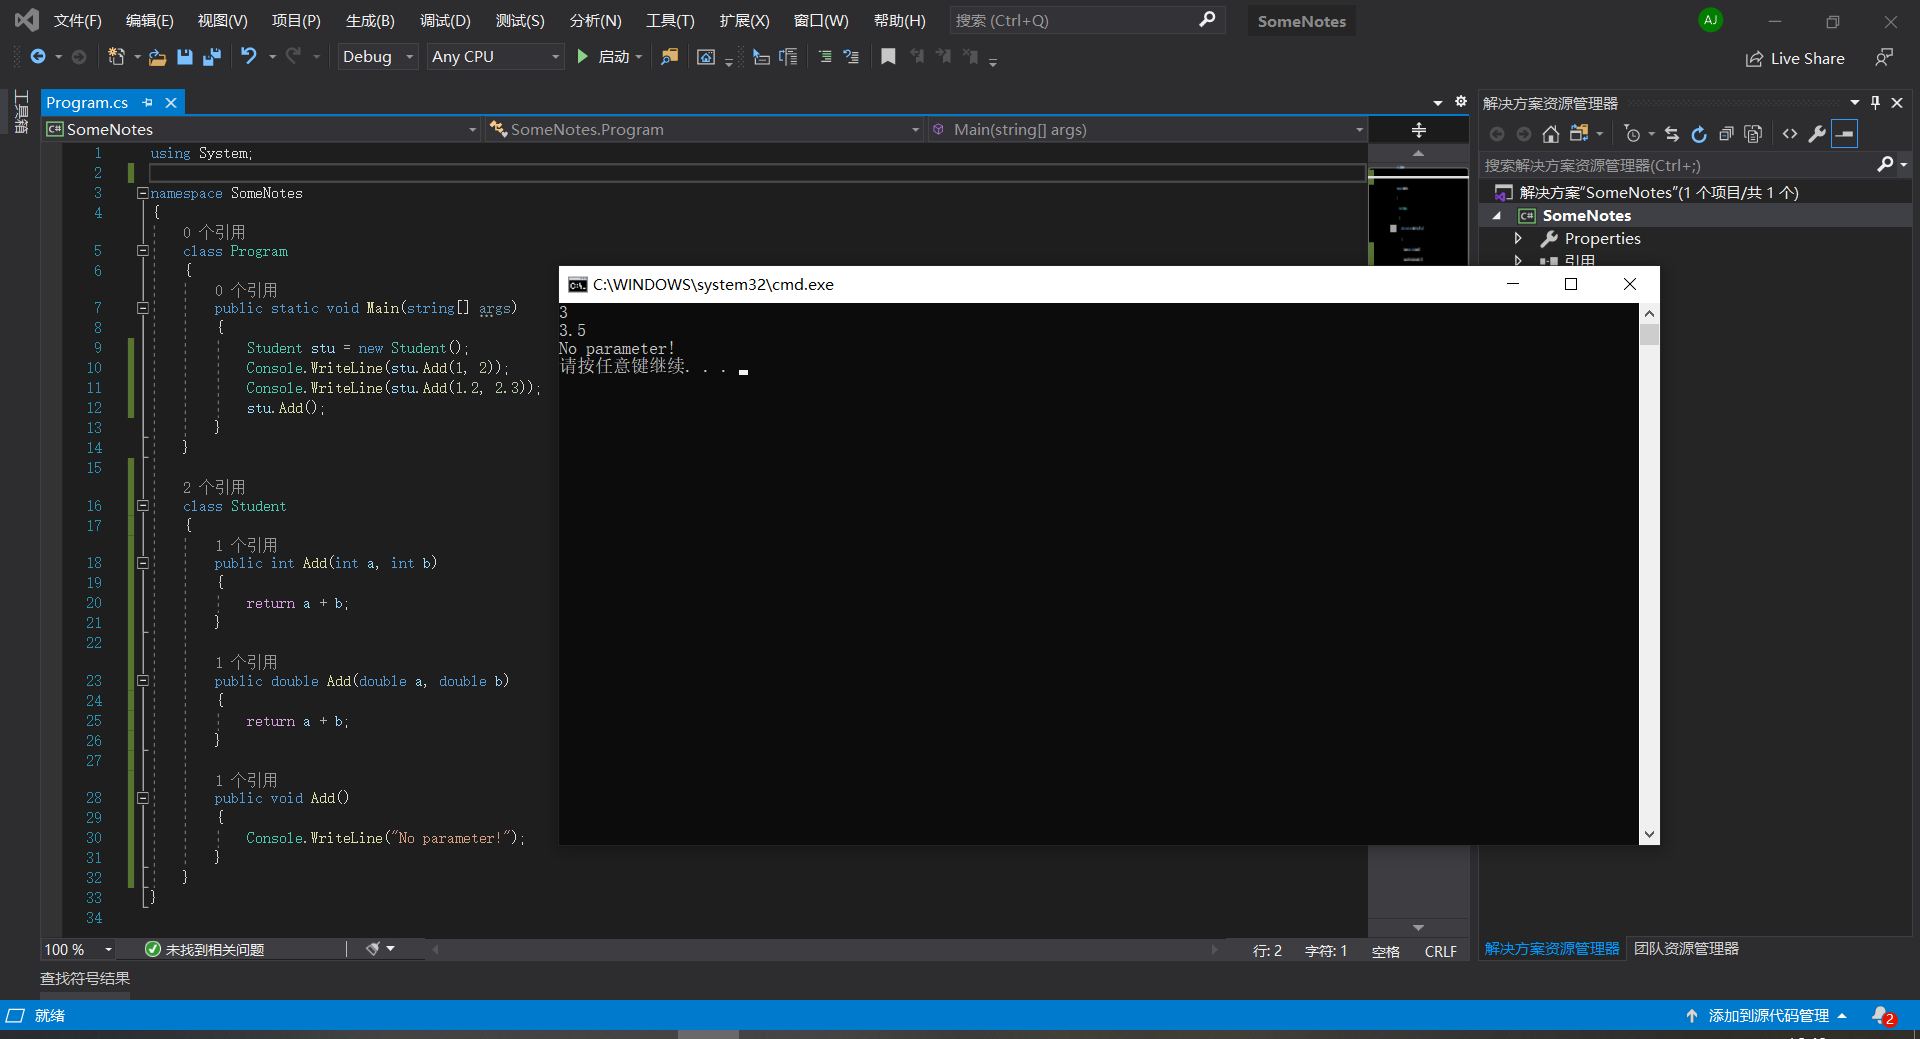The height and width of the screenshot is (1039, 1920).
Task: Click the 工具箱 side tab on the left edge
Action: click(x=21, y=111)
